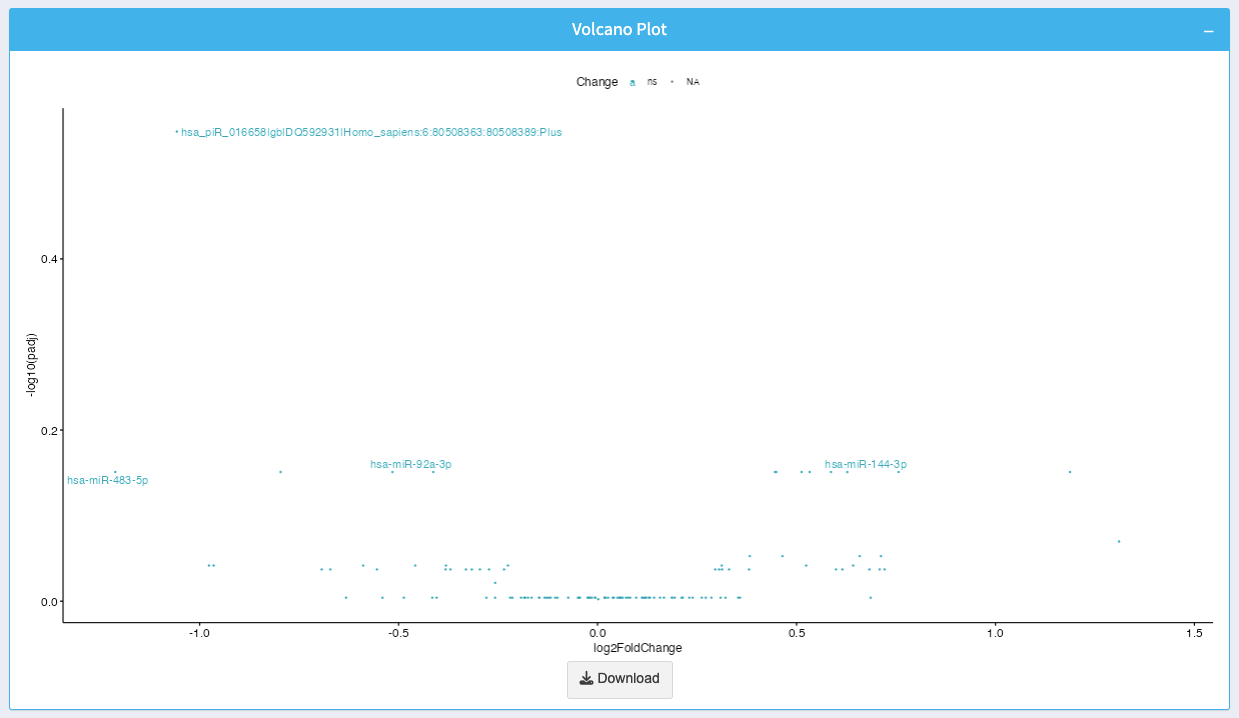Click the -log10(padj) axis title
Viewport: 1239px width, 718px height.
tap(33, 365)
